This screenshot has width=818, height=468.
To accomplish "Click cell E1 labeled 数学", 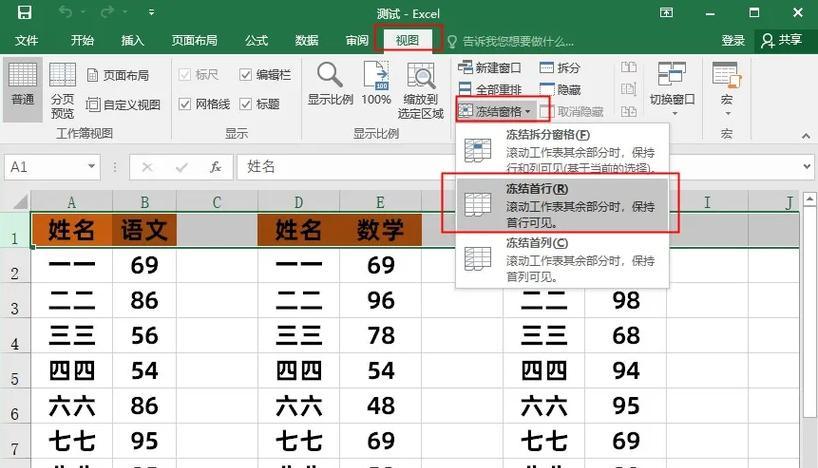I will click(x=380, y=230).
